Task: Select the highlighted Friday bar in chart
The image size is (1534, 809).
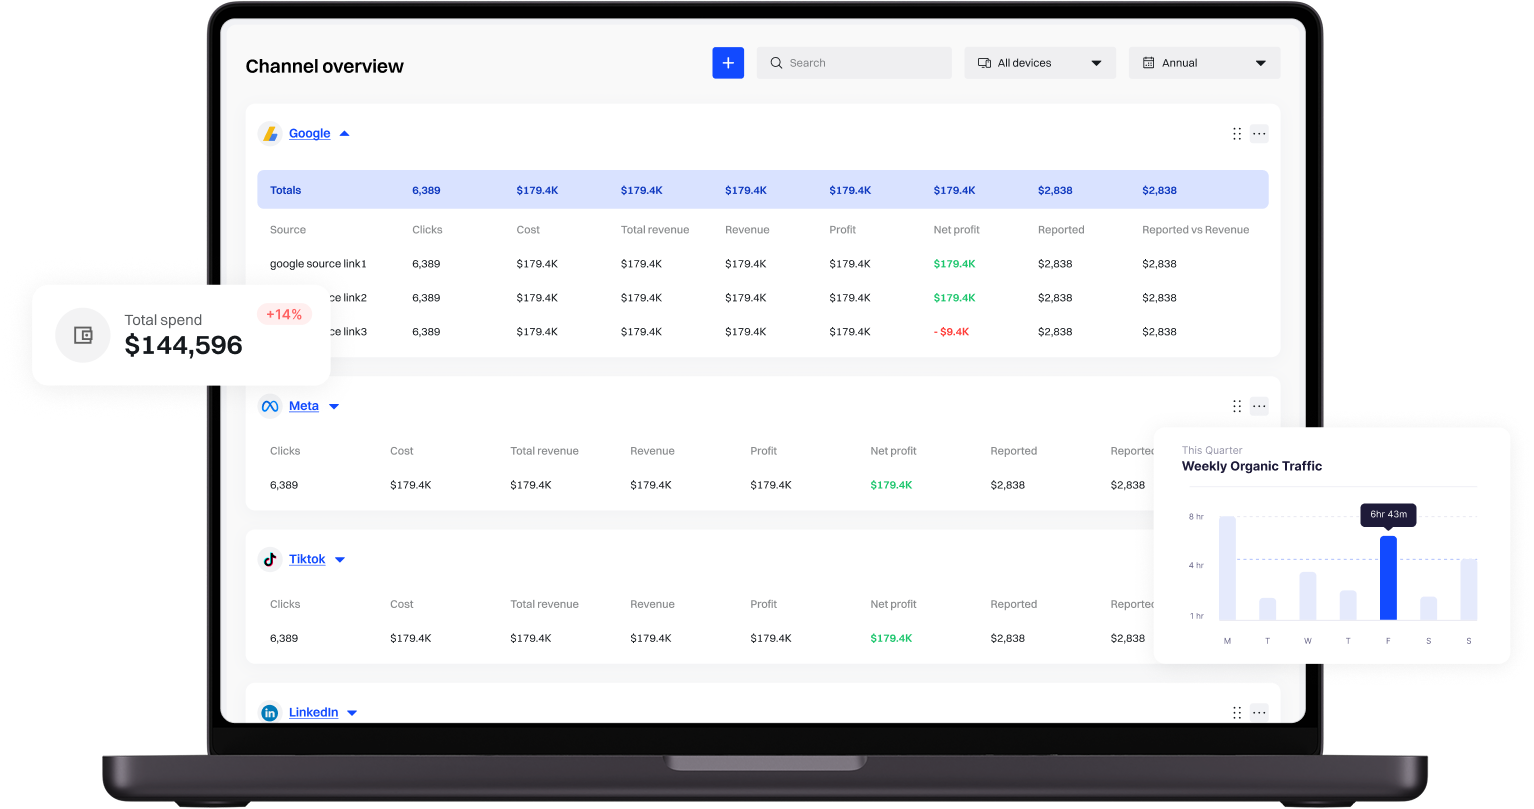Action: [1388, 578]
